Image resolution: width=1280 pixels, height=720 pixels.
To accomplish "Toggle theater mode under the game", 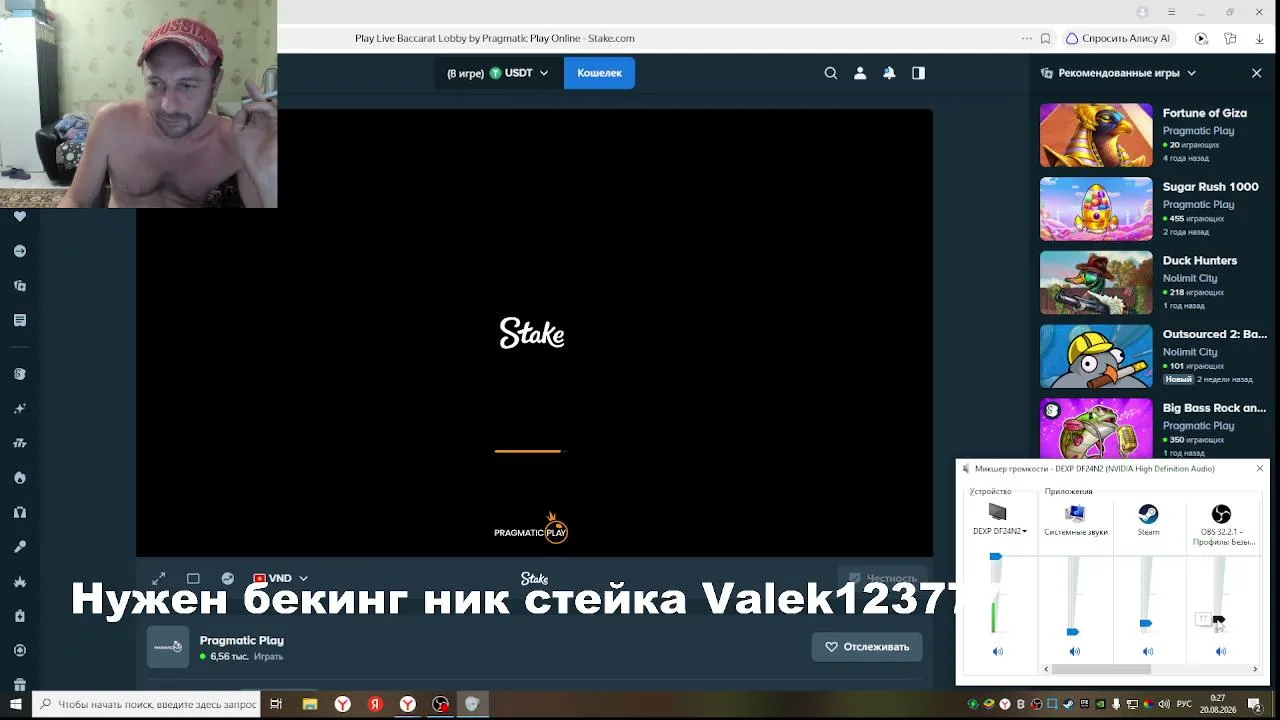I will [193, 578].
